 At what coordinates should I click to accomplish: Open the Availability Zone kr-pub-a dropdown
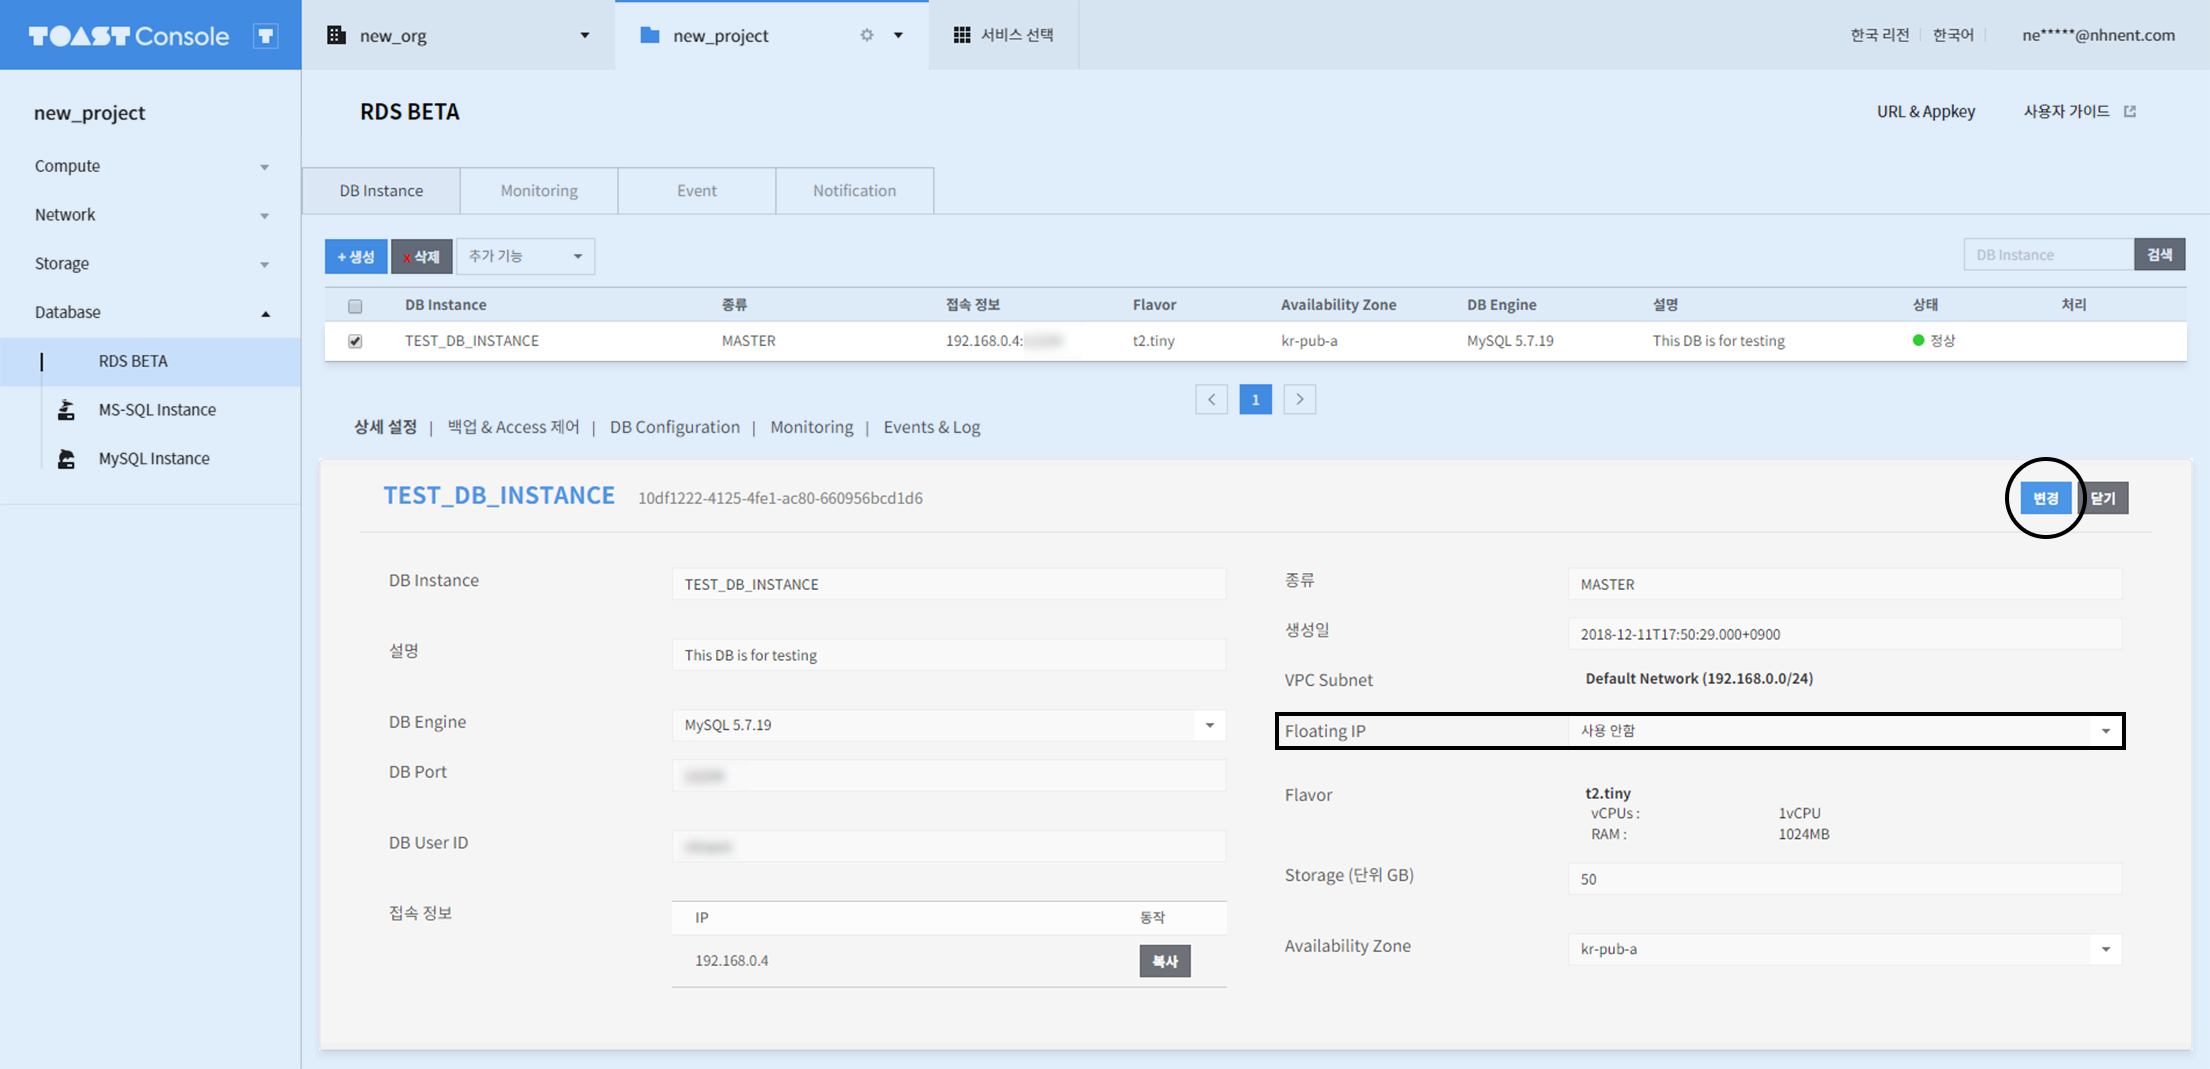[1845, 949]
